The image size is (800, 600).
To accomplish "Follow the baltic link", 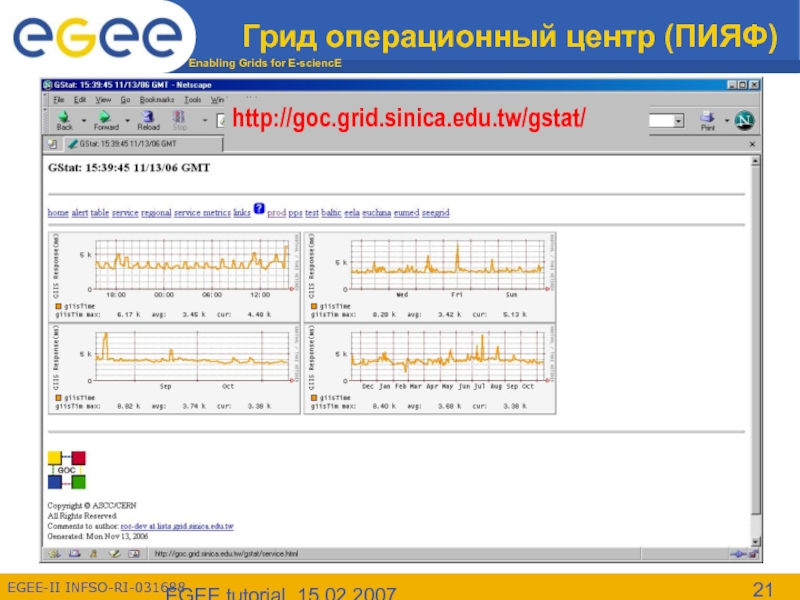I will click(x=331, y=213).
